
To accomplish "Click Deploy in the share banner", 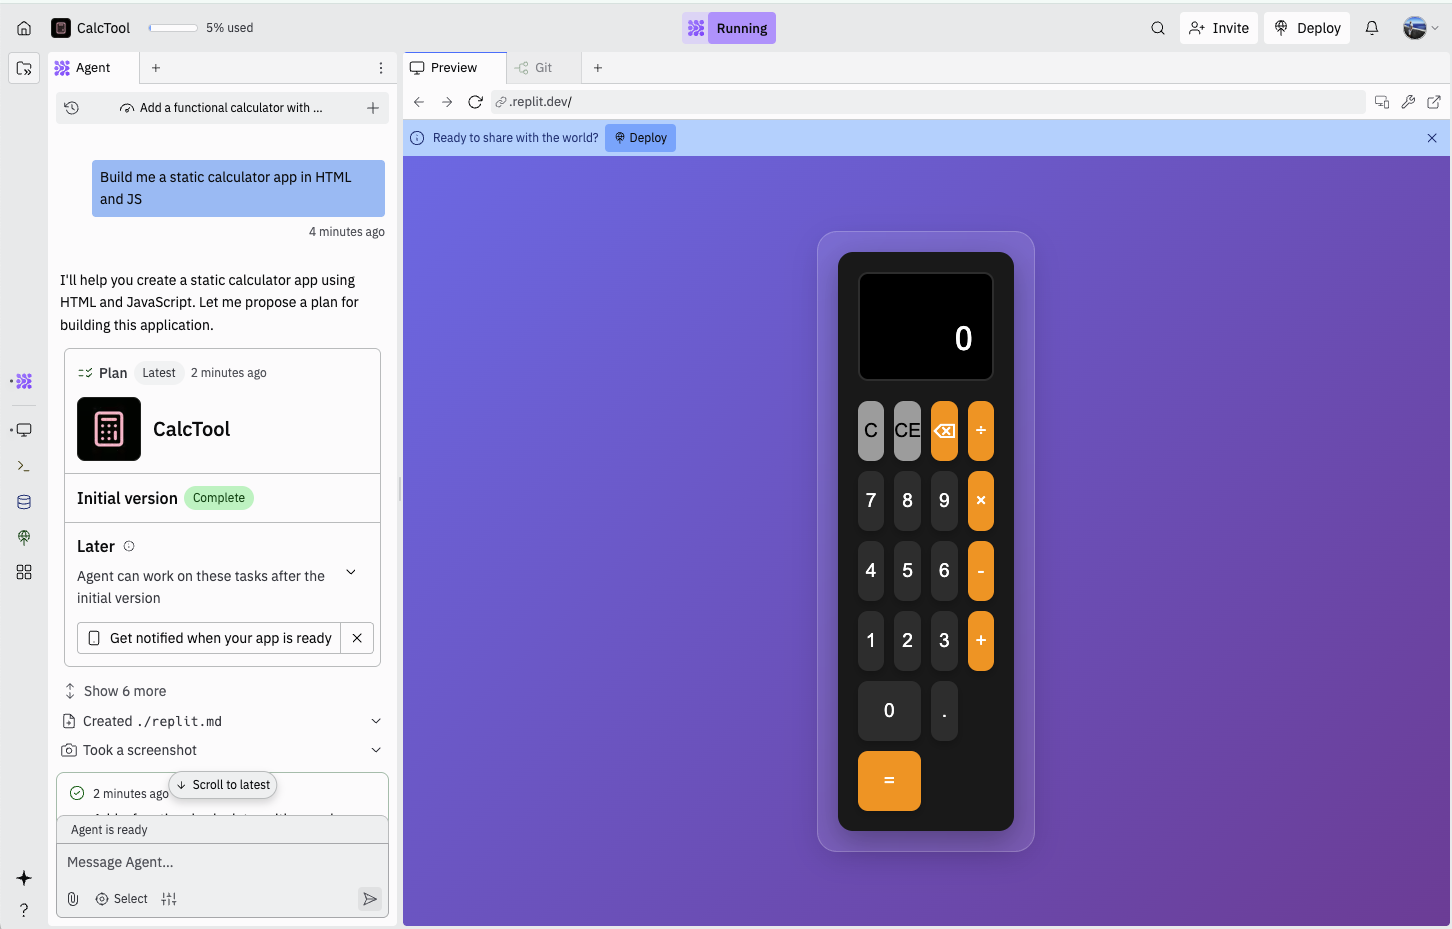I will point(641,138).
